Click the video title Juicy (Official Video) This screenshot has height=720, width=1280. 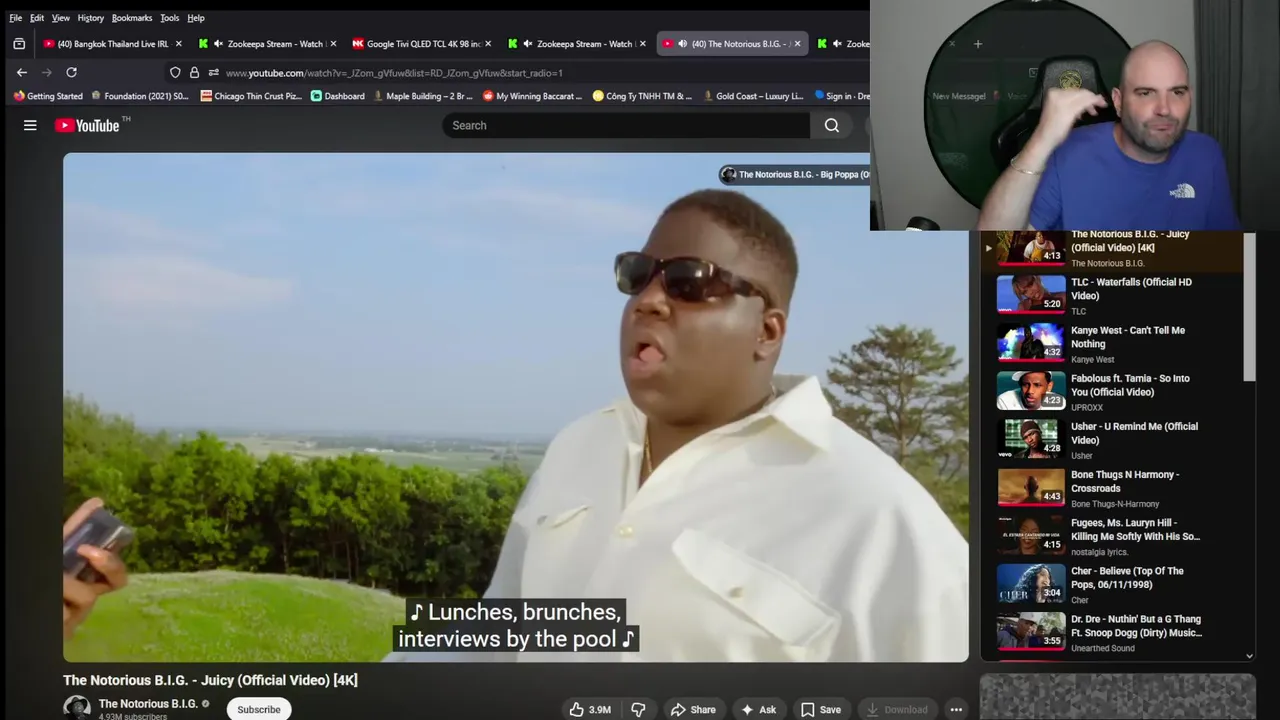(210, 680)
